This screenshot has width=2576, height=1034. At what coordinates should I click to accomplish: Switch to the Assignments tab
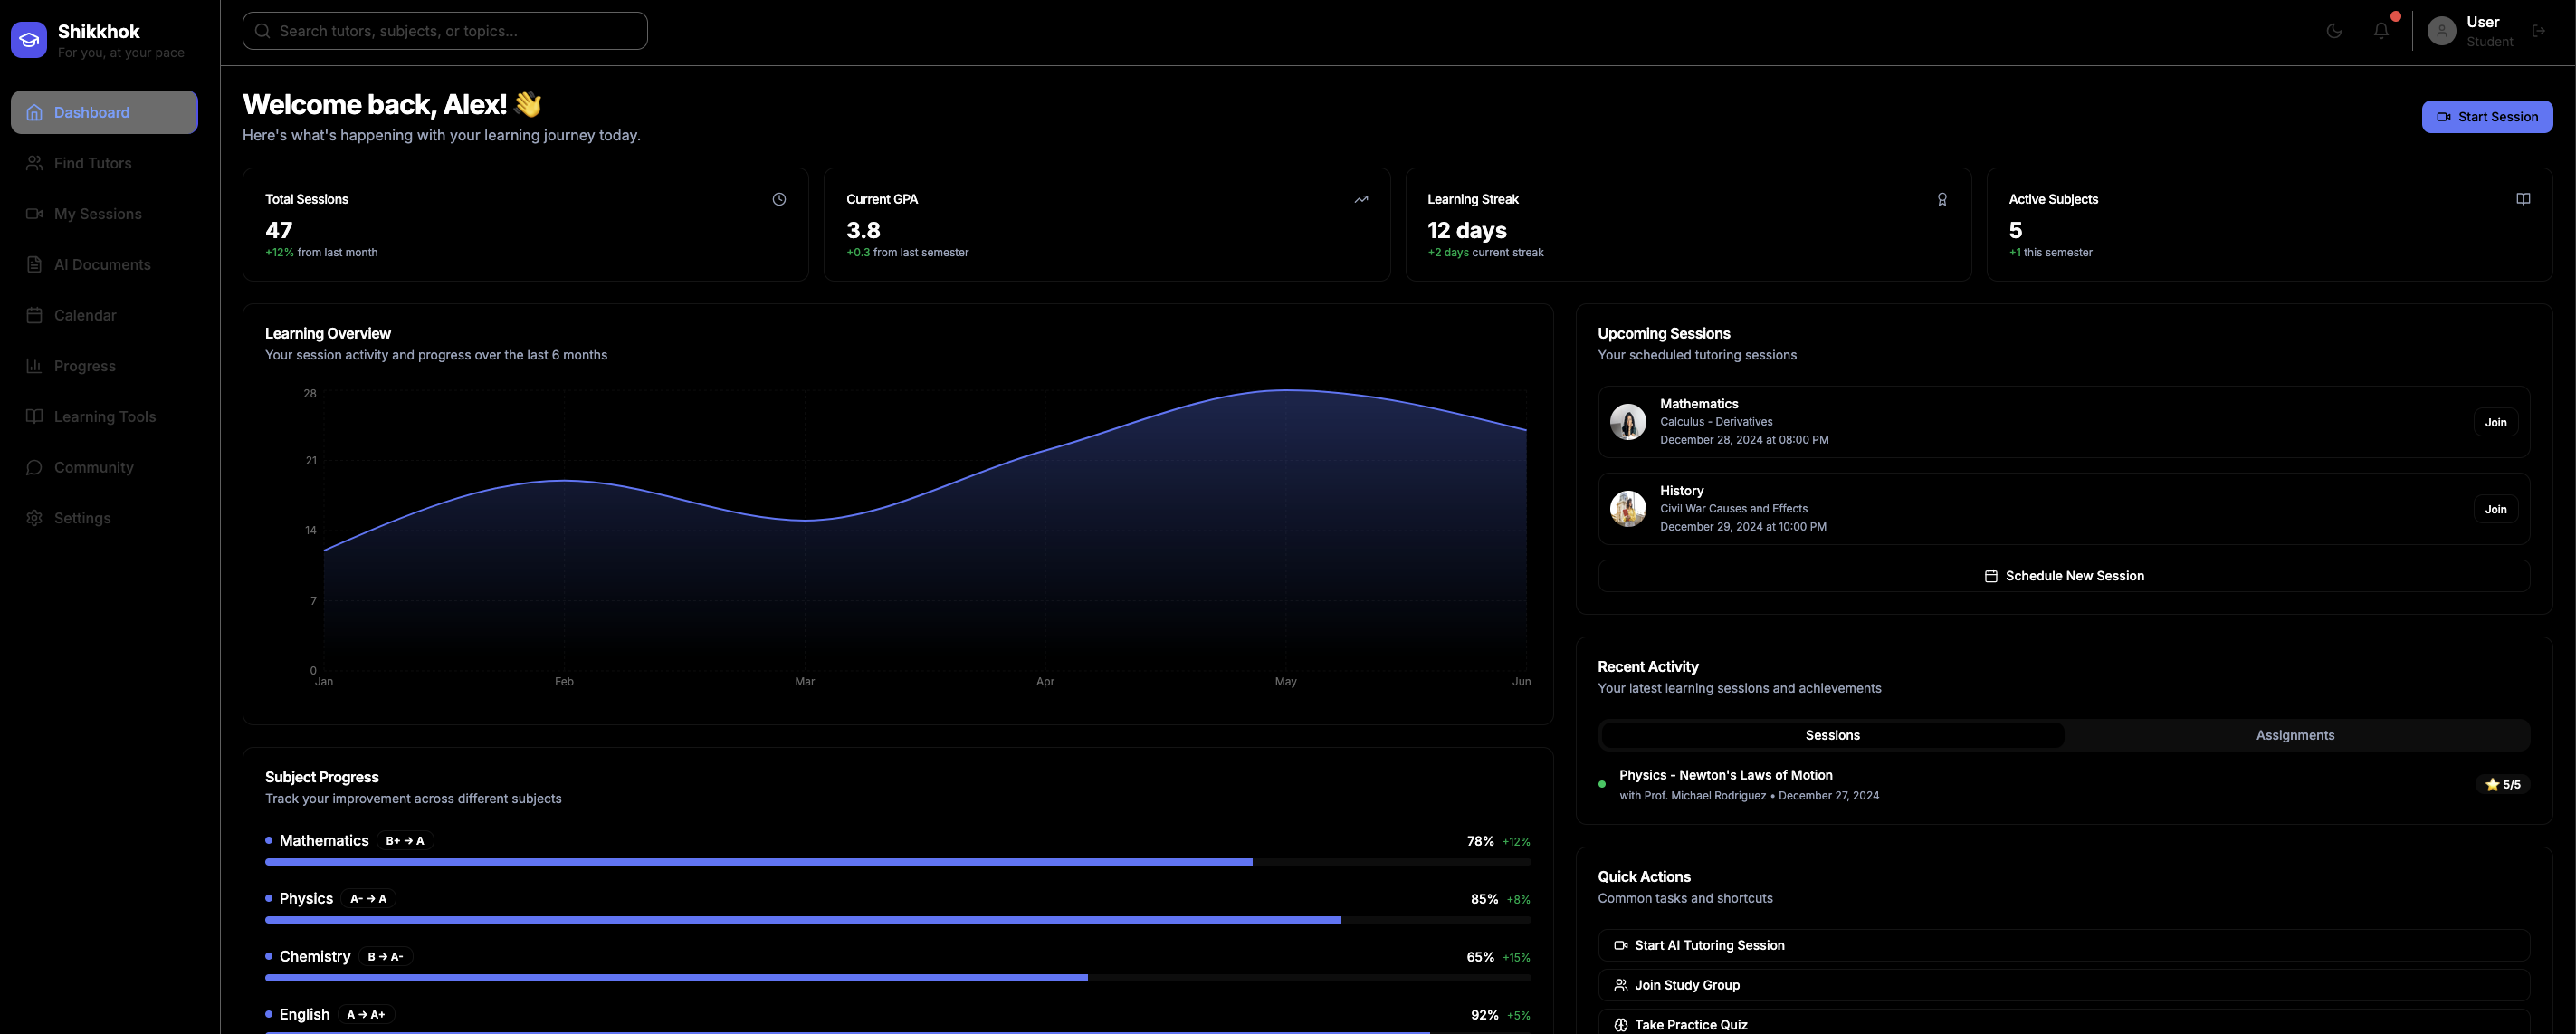click(2295, 735)
